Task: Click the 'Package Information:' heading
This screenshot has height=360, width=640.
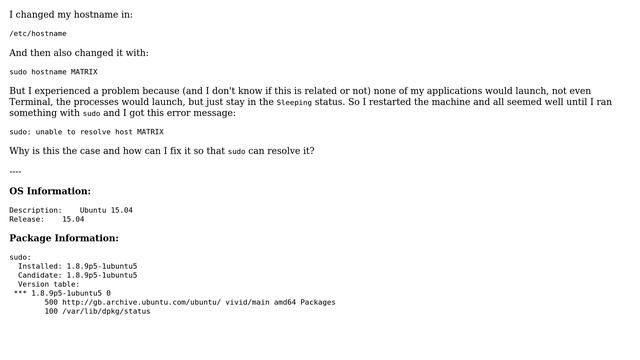Action: point(64,238)
